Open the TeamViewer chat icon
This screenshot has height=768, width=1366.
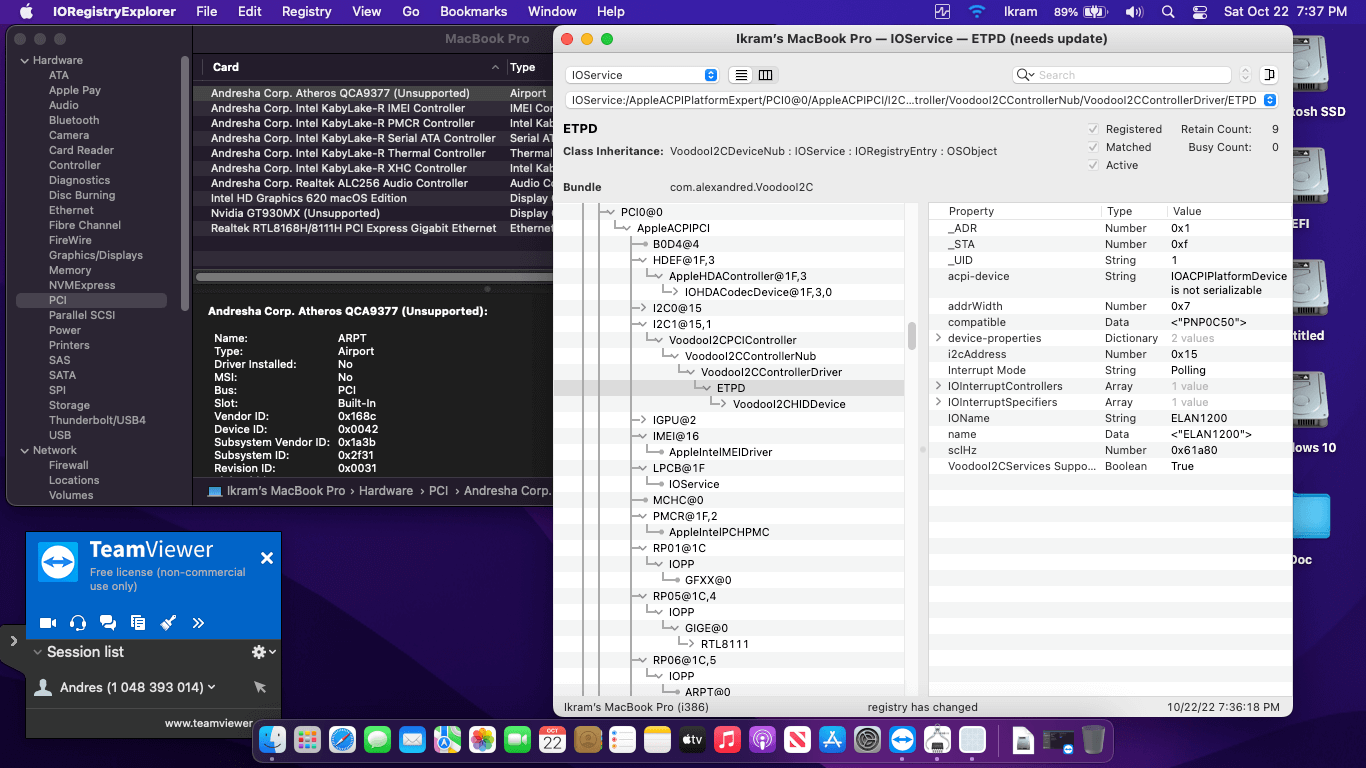coord(108,623)
